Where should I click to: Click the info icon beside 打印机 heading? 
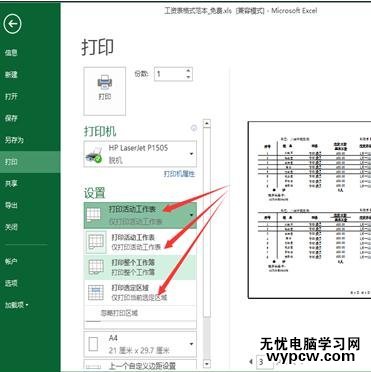coord(193,128)
